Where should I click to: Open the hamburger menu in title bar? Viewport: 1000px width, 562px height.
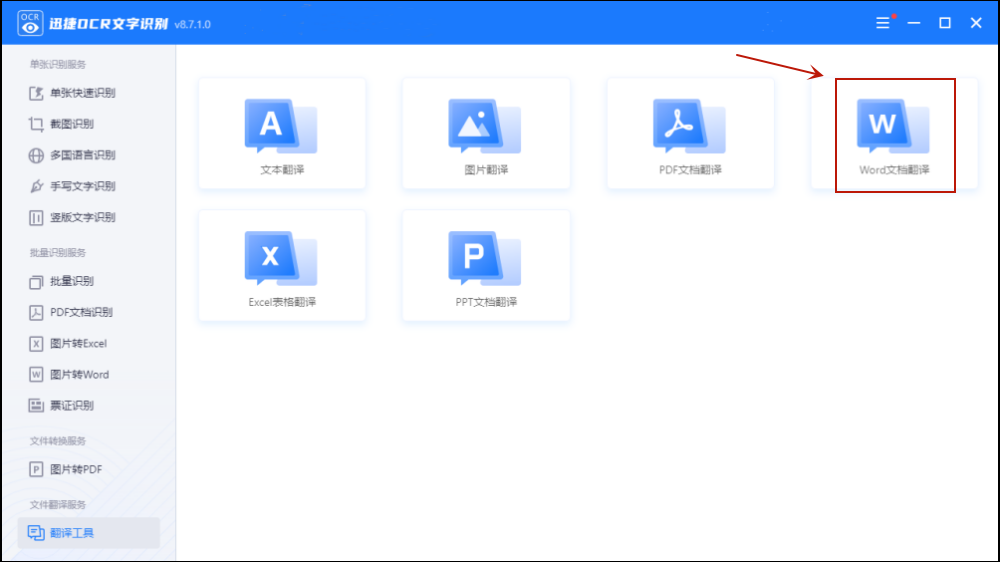pos(883,23)
